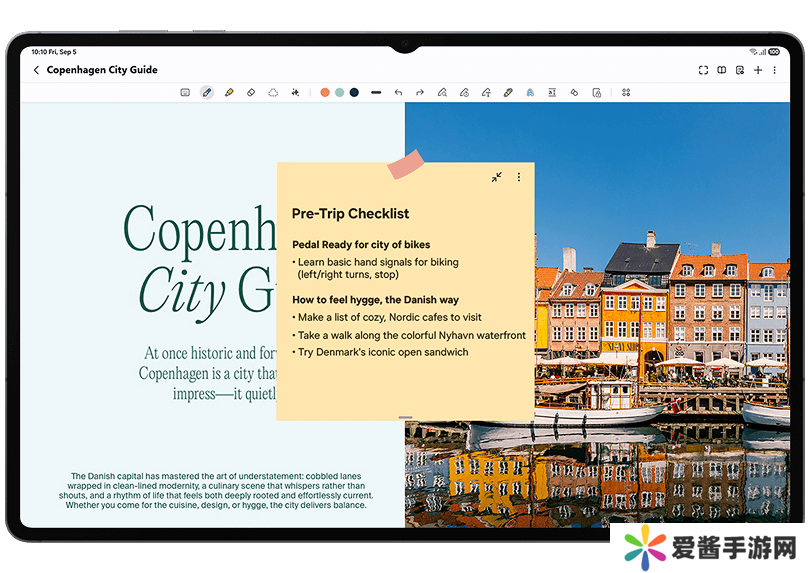The image size is (810, 573).
Task: Undo the last stroke
Action: tap(398, 92)
